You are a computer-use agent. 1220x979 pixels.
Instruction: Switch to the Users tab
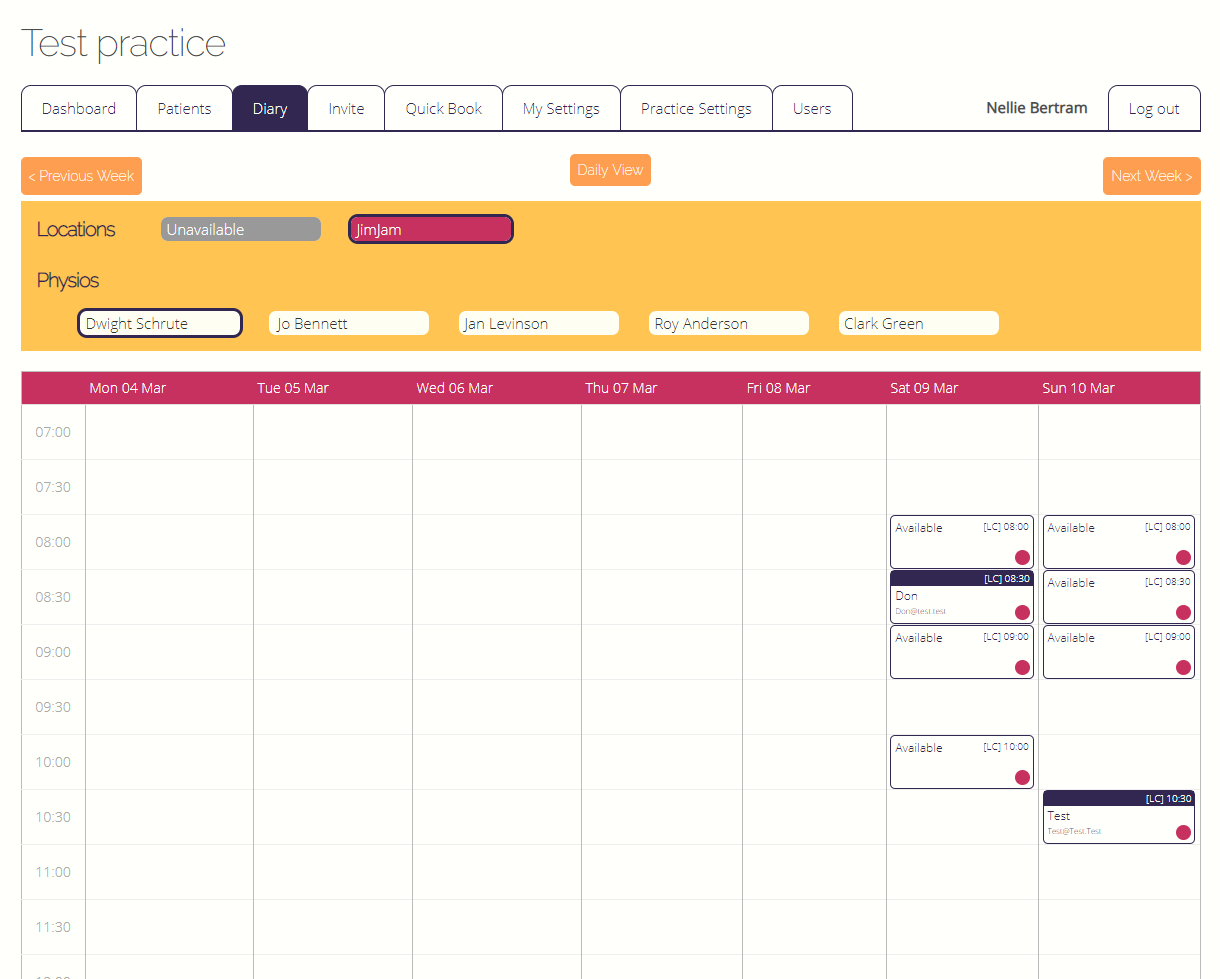(812, 108)
